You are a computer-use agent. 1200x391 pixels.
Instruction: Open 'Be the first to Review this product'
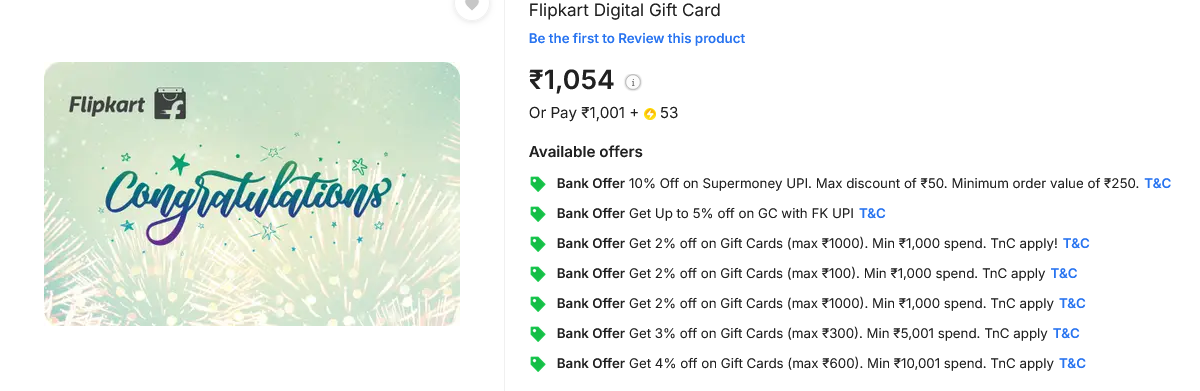point(637,38)
